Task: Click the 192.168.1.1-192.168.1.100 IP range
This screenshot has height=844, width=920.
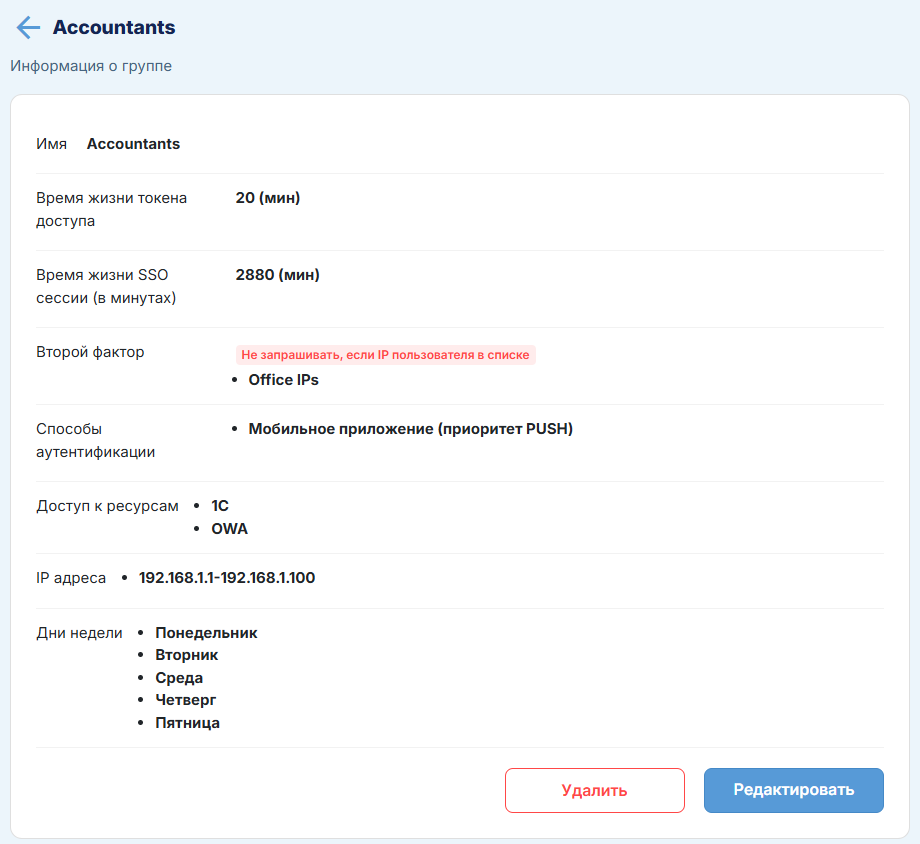Action: [x=227, y=578]
